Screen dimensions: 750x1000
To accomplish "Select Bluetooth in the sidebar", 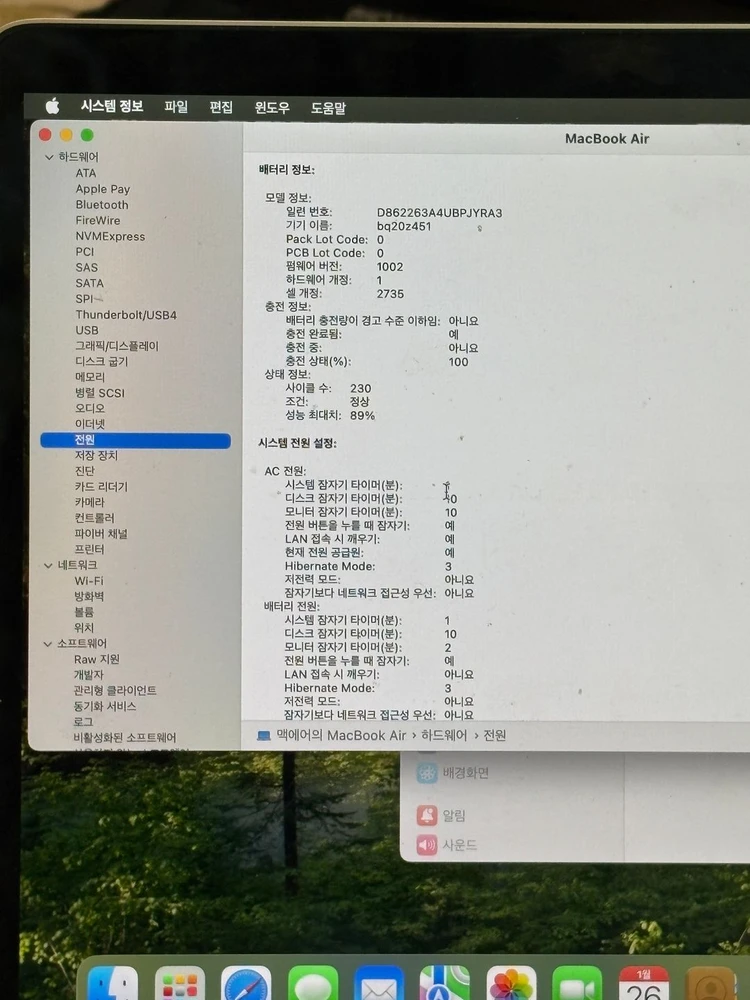I will pos(102,205).
